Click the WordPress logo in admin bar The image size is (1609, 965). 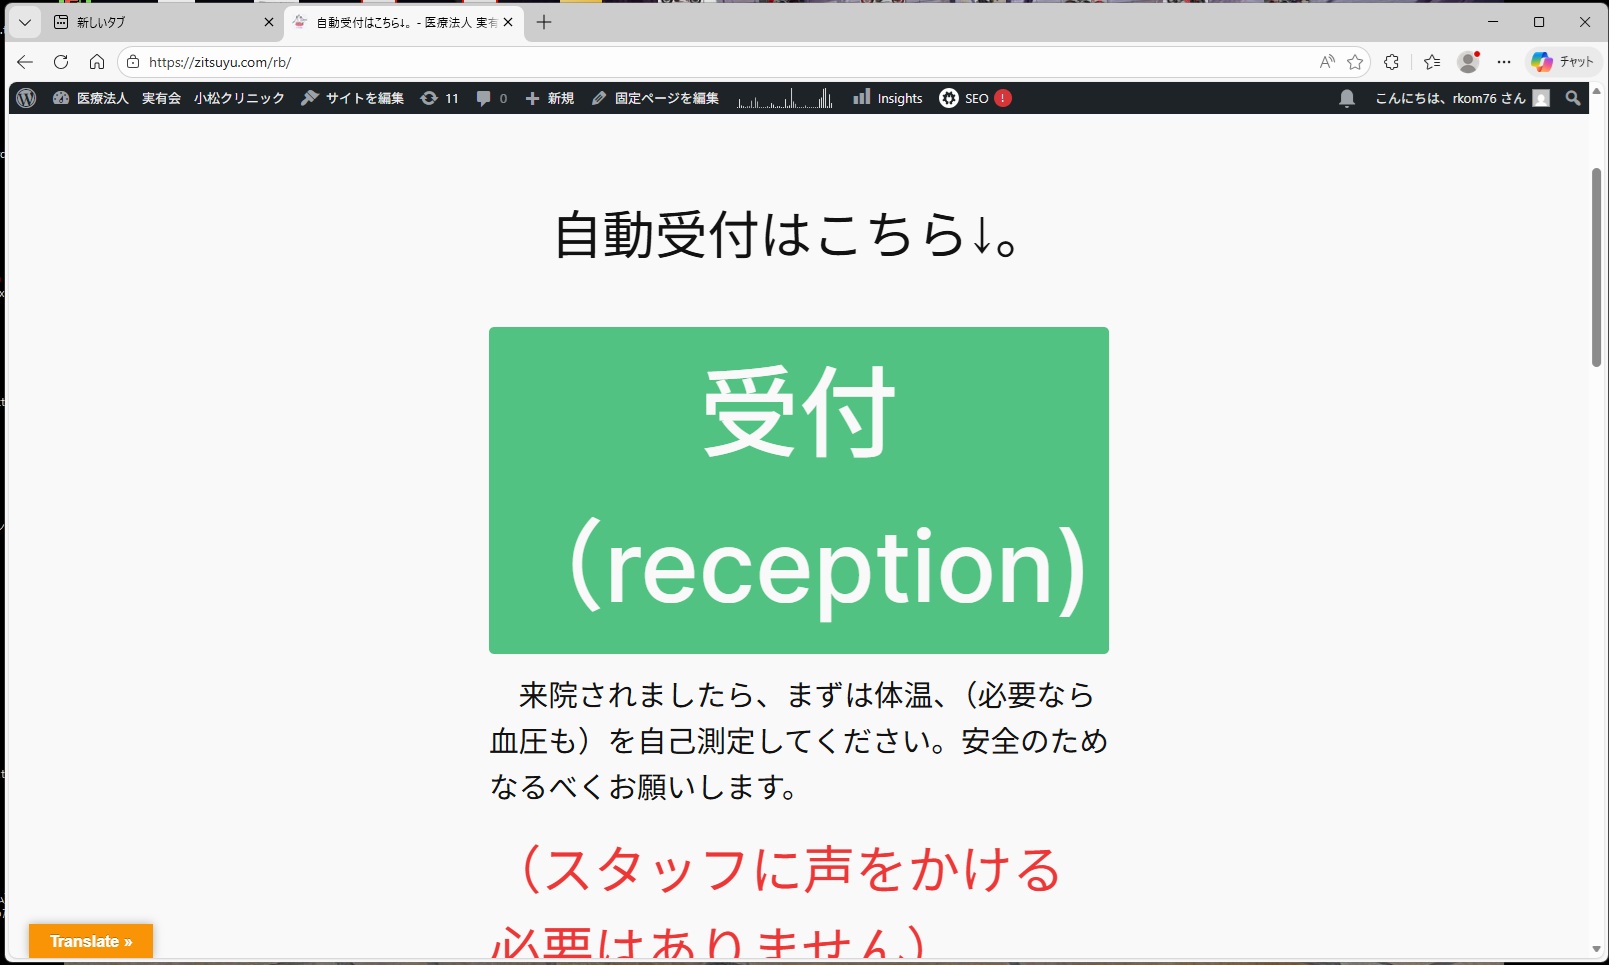(27, 98)
